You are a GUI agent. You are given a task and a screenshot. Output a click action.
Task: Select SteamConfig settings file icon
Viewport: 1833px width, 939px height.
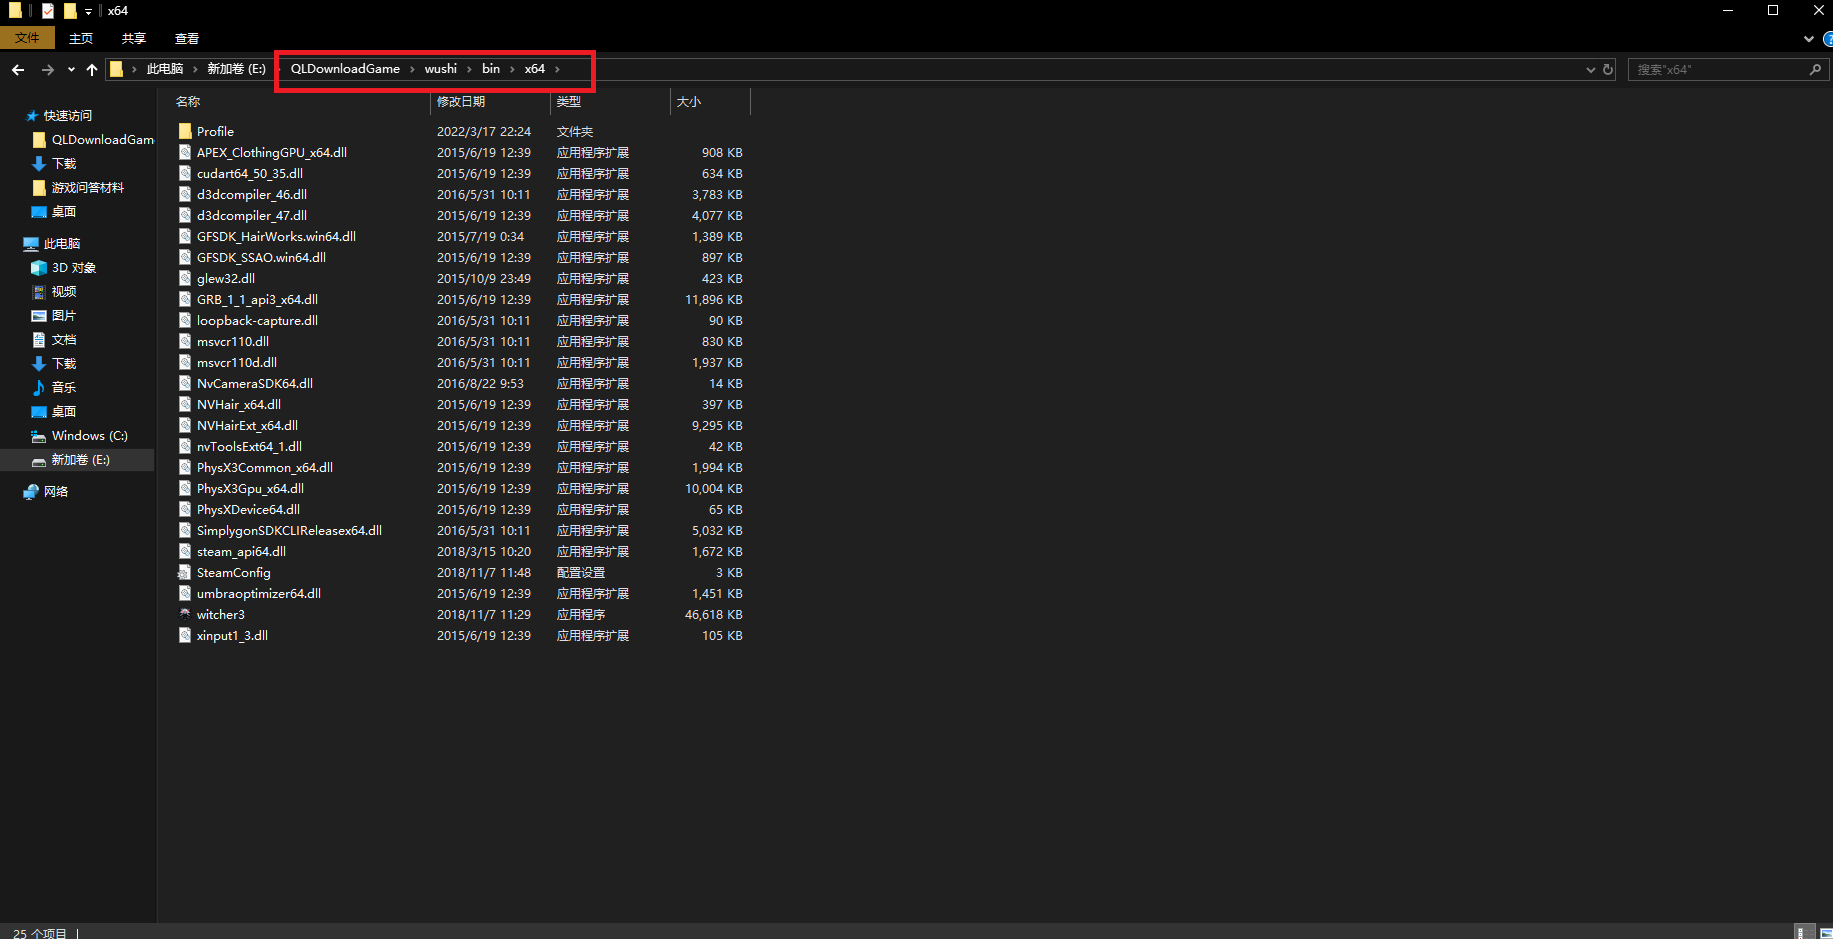coord(185,572)
